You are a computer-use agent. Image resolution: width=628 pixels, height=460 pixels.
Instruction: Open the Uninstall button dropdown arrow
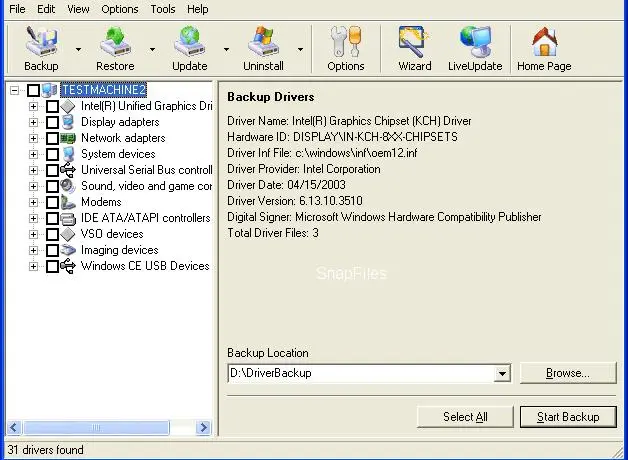point(300,50)
